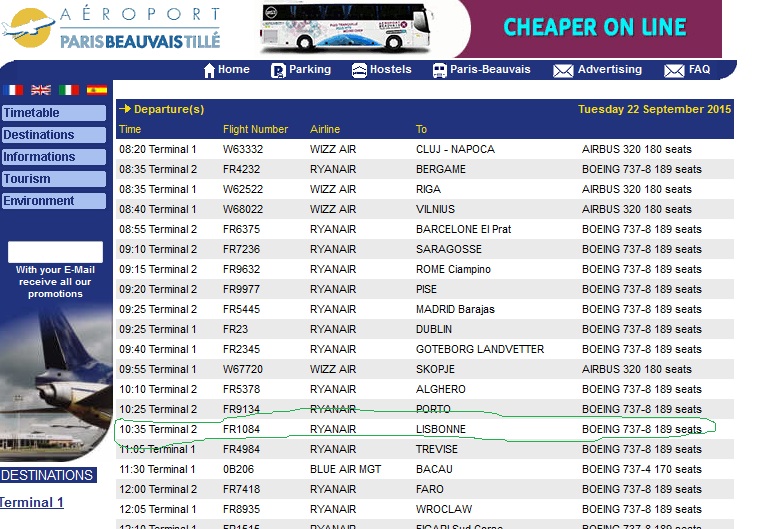The height and width of the screenshot is (529, 771).
Task: Open the Timetable sidebar button
Action: pyautogui.click(x=54, y=113)
